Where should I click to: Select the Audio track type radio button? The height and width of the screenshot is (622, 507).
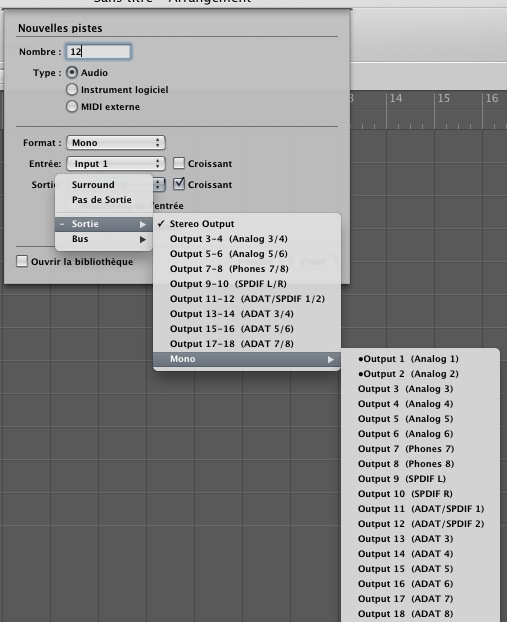tap(72, 73)
